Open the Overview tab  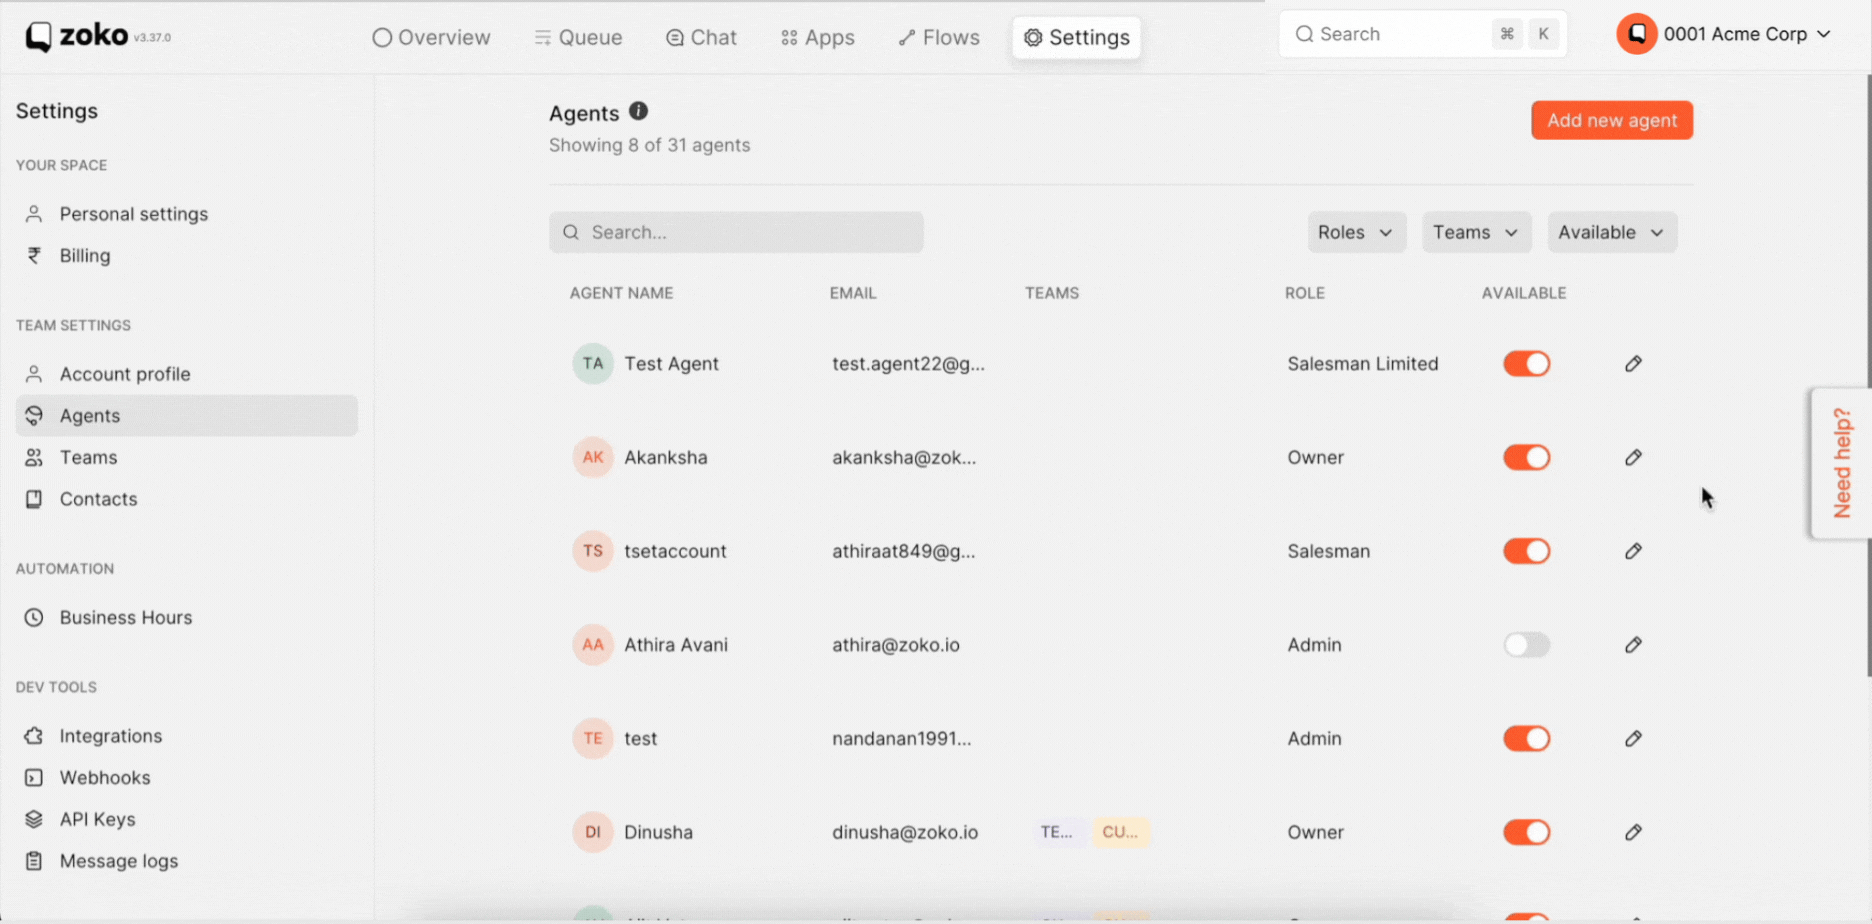[431, 37]
